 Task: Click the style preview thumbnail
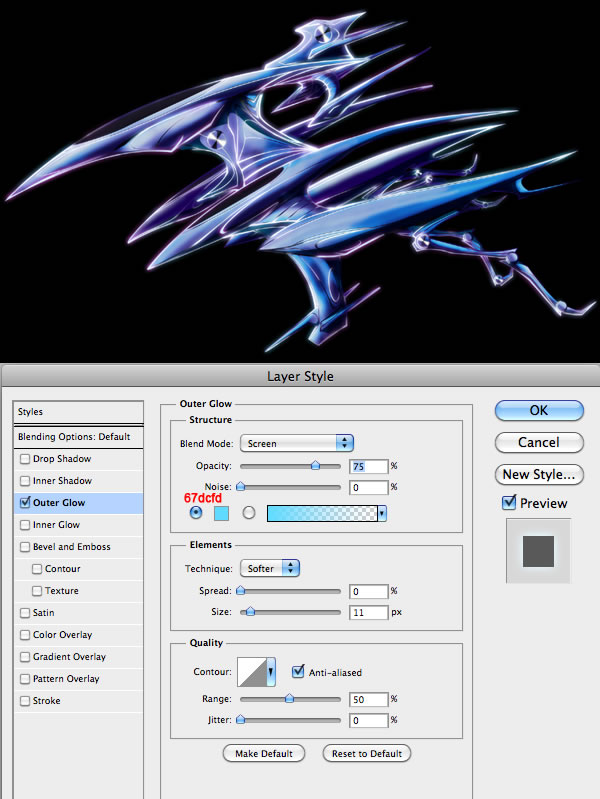[x=538, y=551]
